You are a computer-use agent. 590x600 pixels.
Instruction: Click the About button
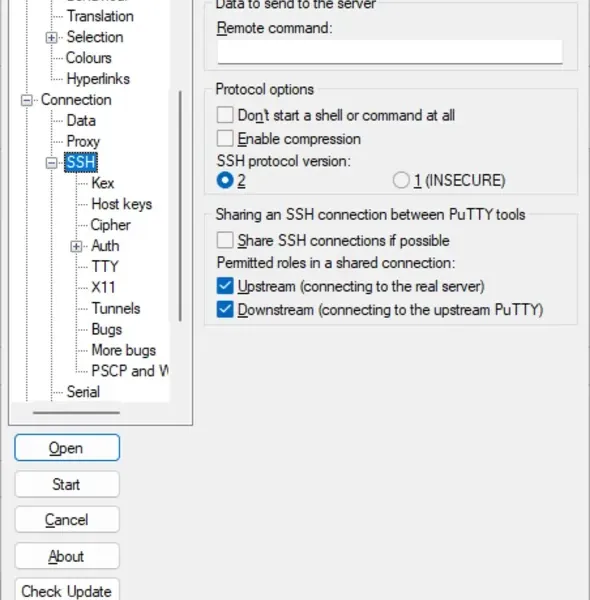(x=67, y=556)
